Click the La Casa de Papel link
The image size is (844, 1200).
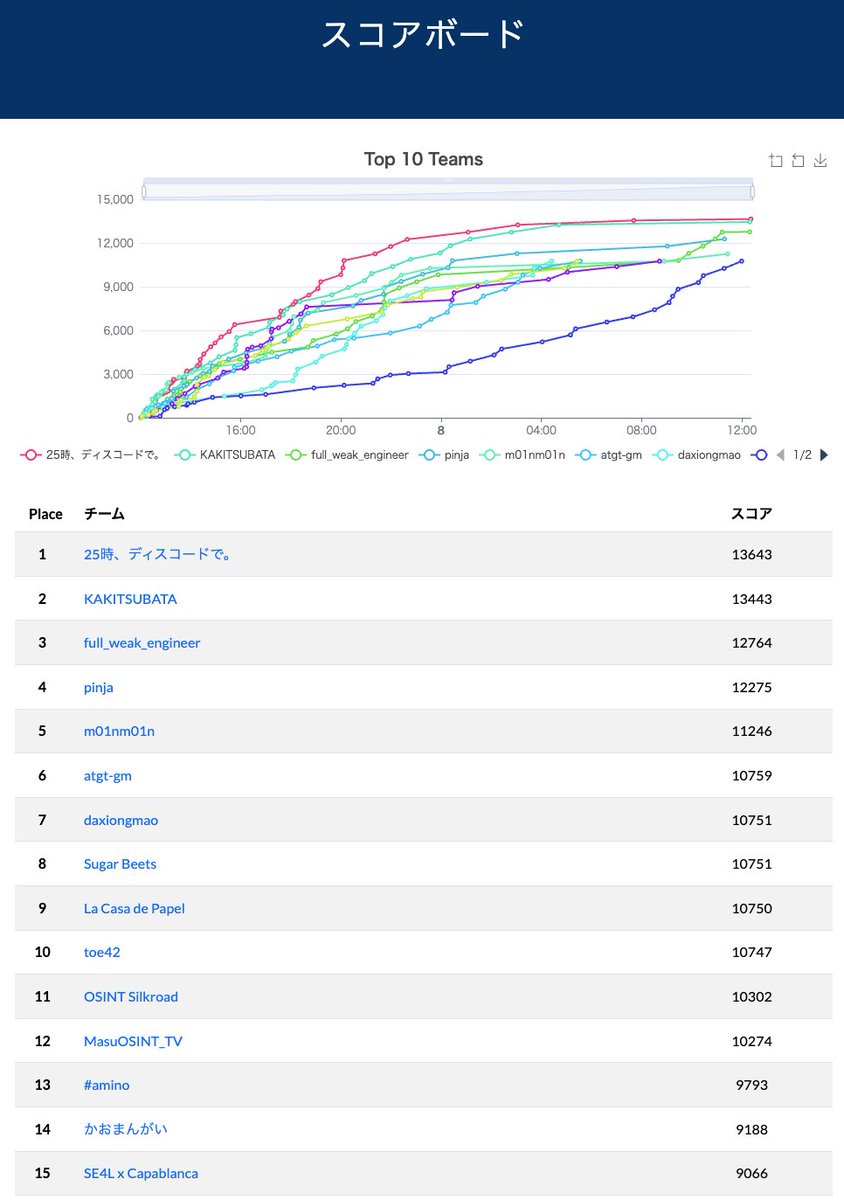[134, 908]
